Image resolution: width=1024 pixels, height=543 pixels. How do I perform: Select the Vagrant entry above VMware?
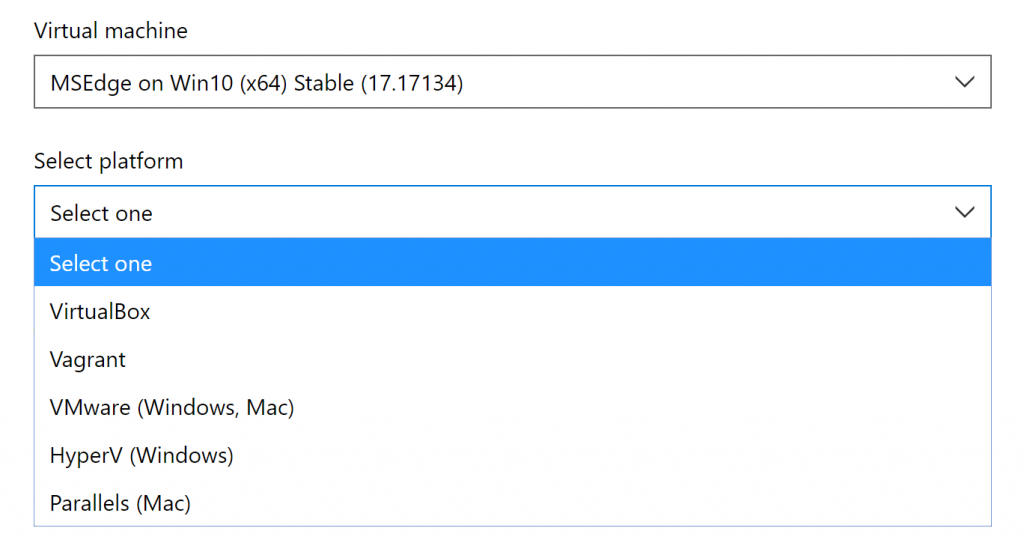point(88,360)
